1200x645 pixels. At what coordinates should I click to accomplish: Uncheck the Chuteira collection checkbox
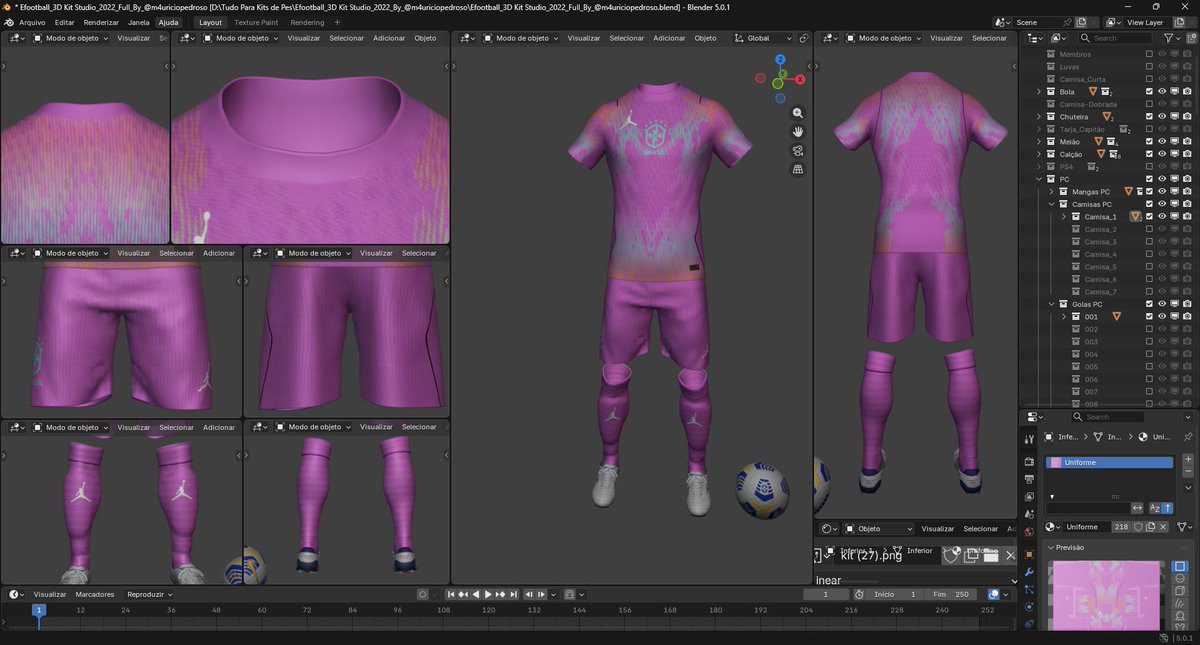pos(1150,116)
